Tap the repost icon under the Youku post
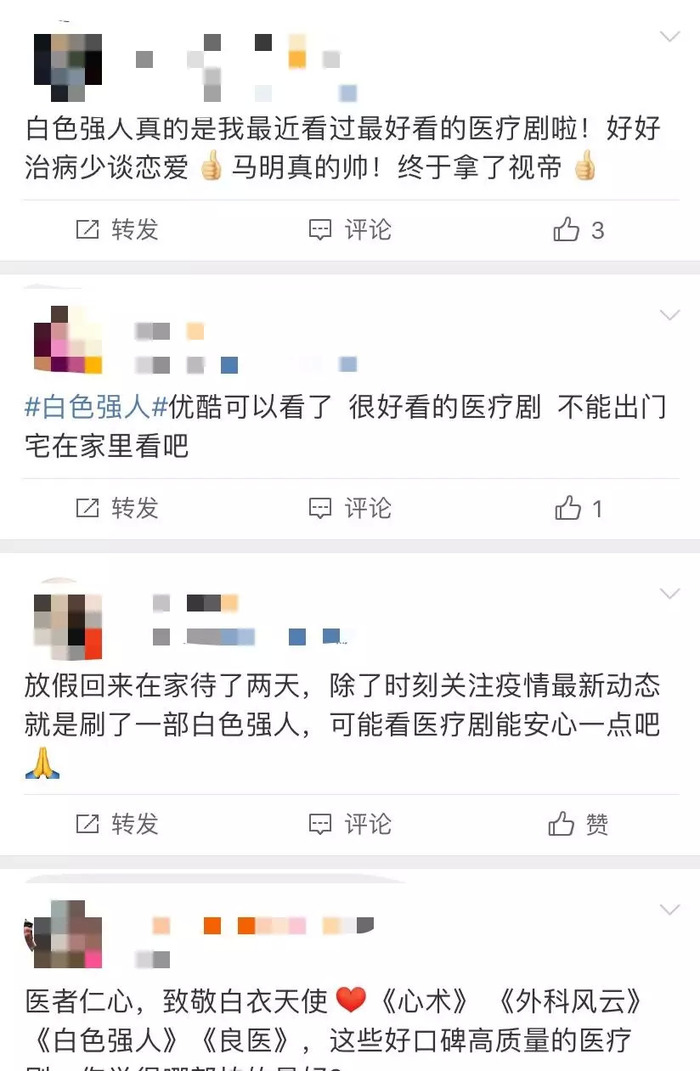This screenshot has height=1071, width=700. pyautogui.click(x=87, y=508)
